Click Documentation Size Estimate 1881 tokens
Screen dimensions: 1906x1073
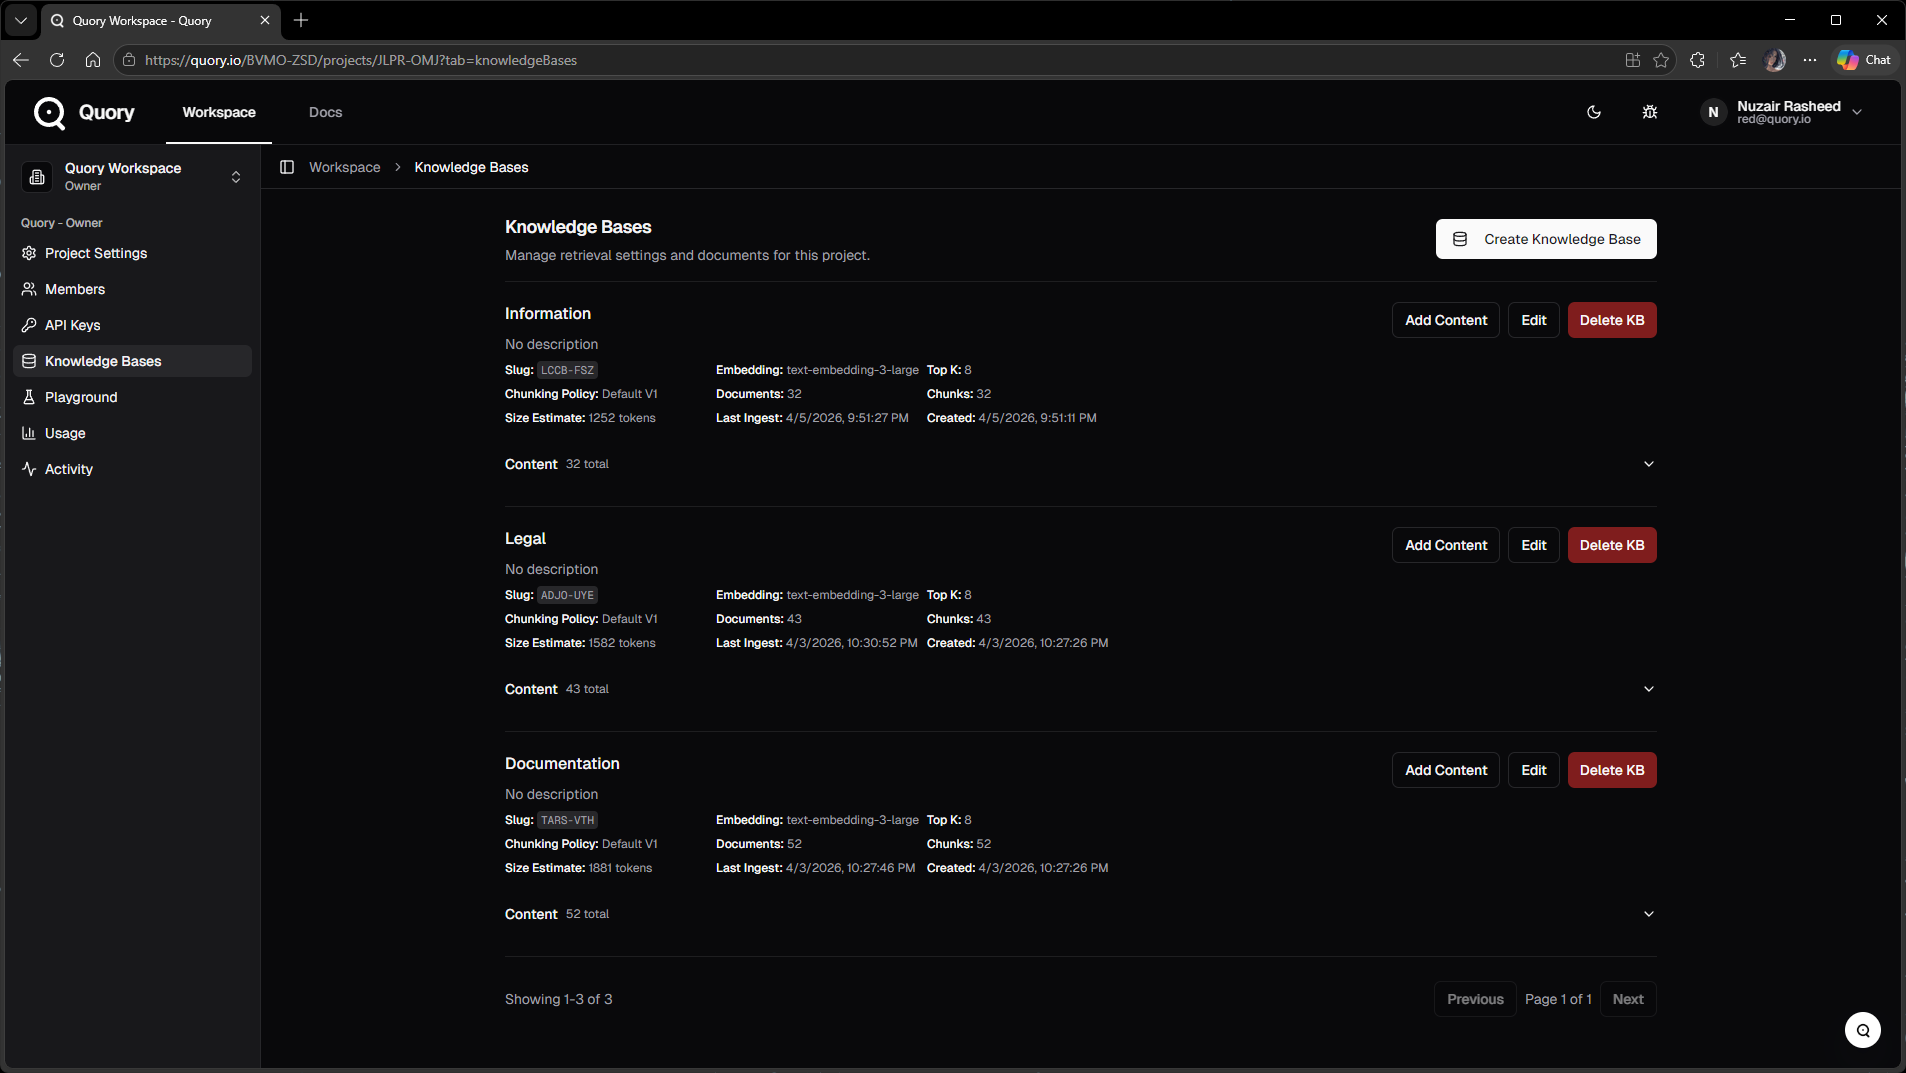click(x=578, y=868)
